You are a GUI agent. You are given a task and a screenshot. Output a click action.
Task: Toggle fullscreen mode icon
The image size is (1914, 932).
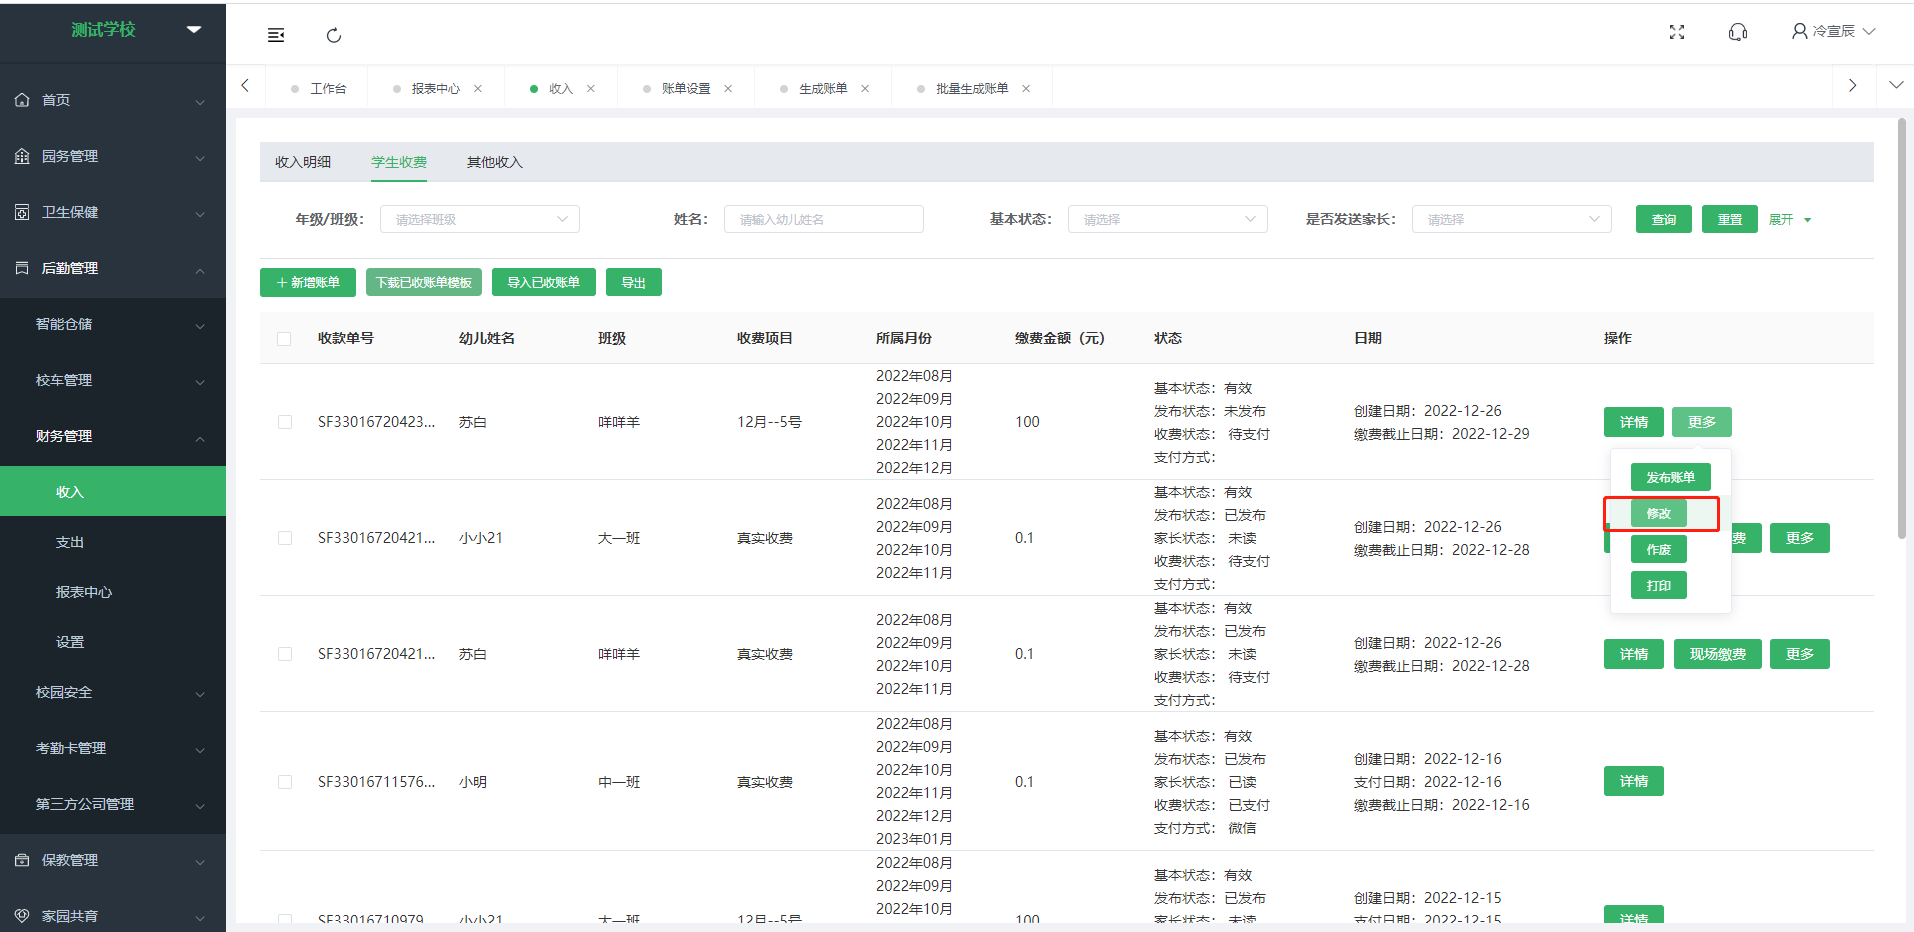1677,32
